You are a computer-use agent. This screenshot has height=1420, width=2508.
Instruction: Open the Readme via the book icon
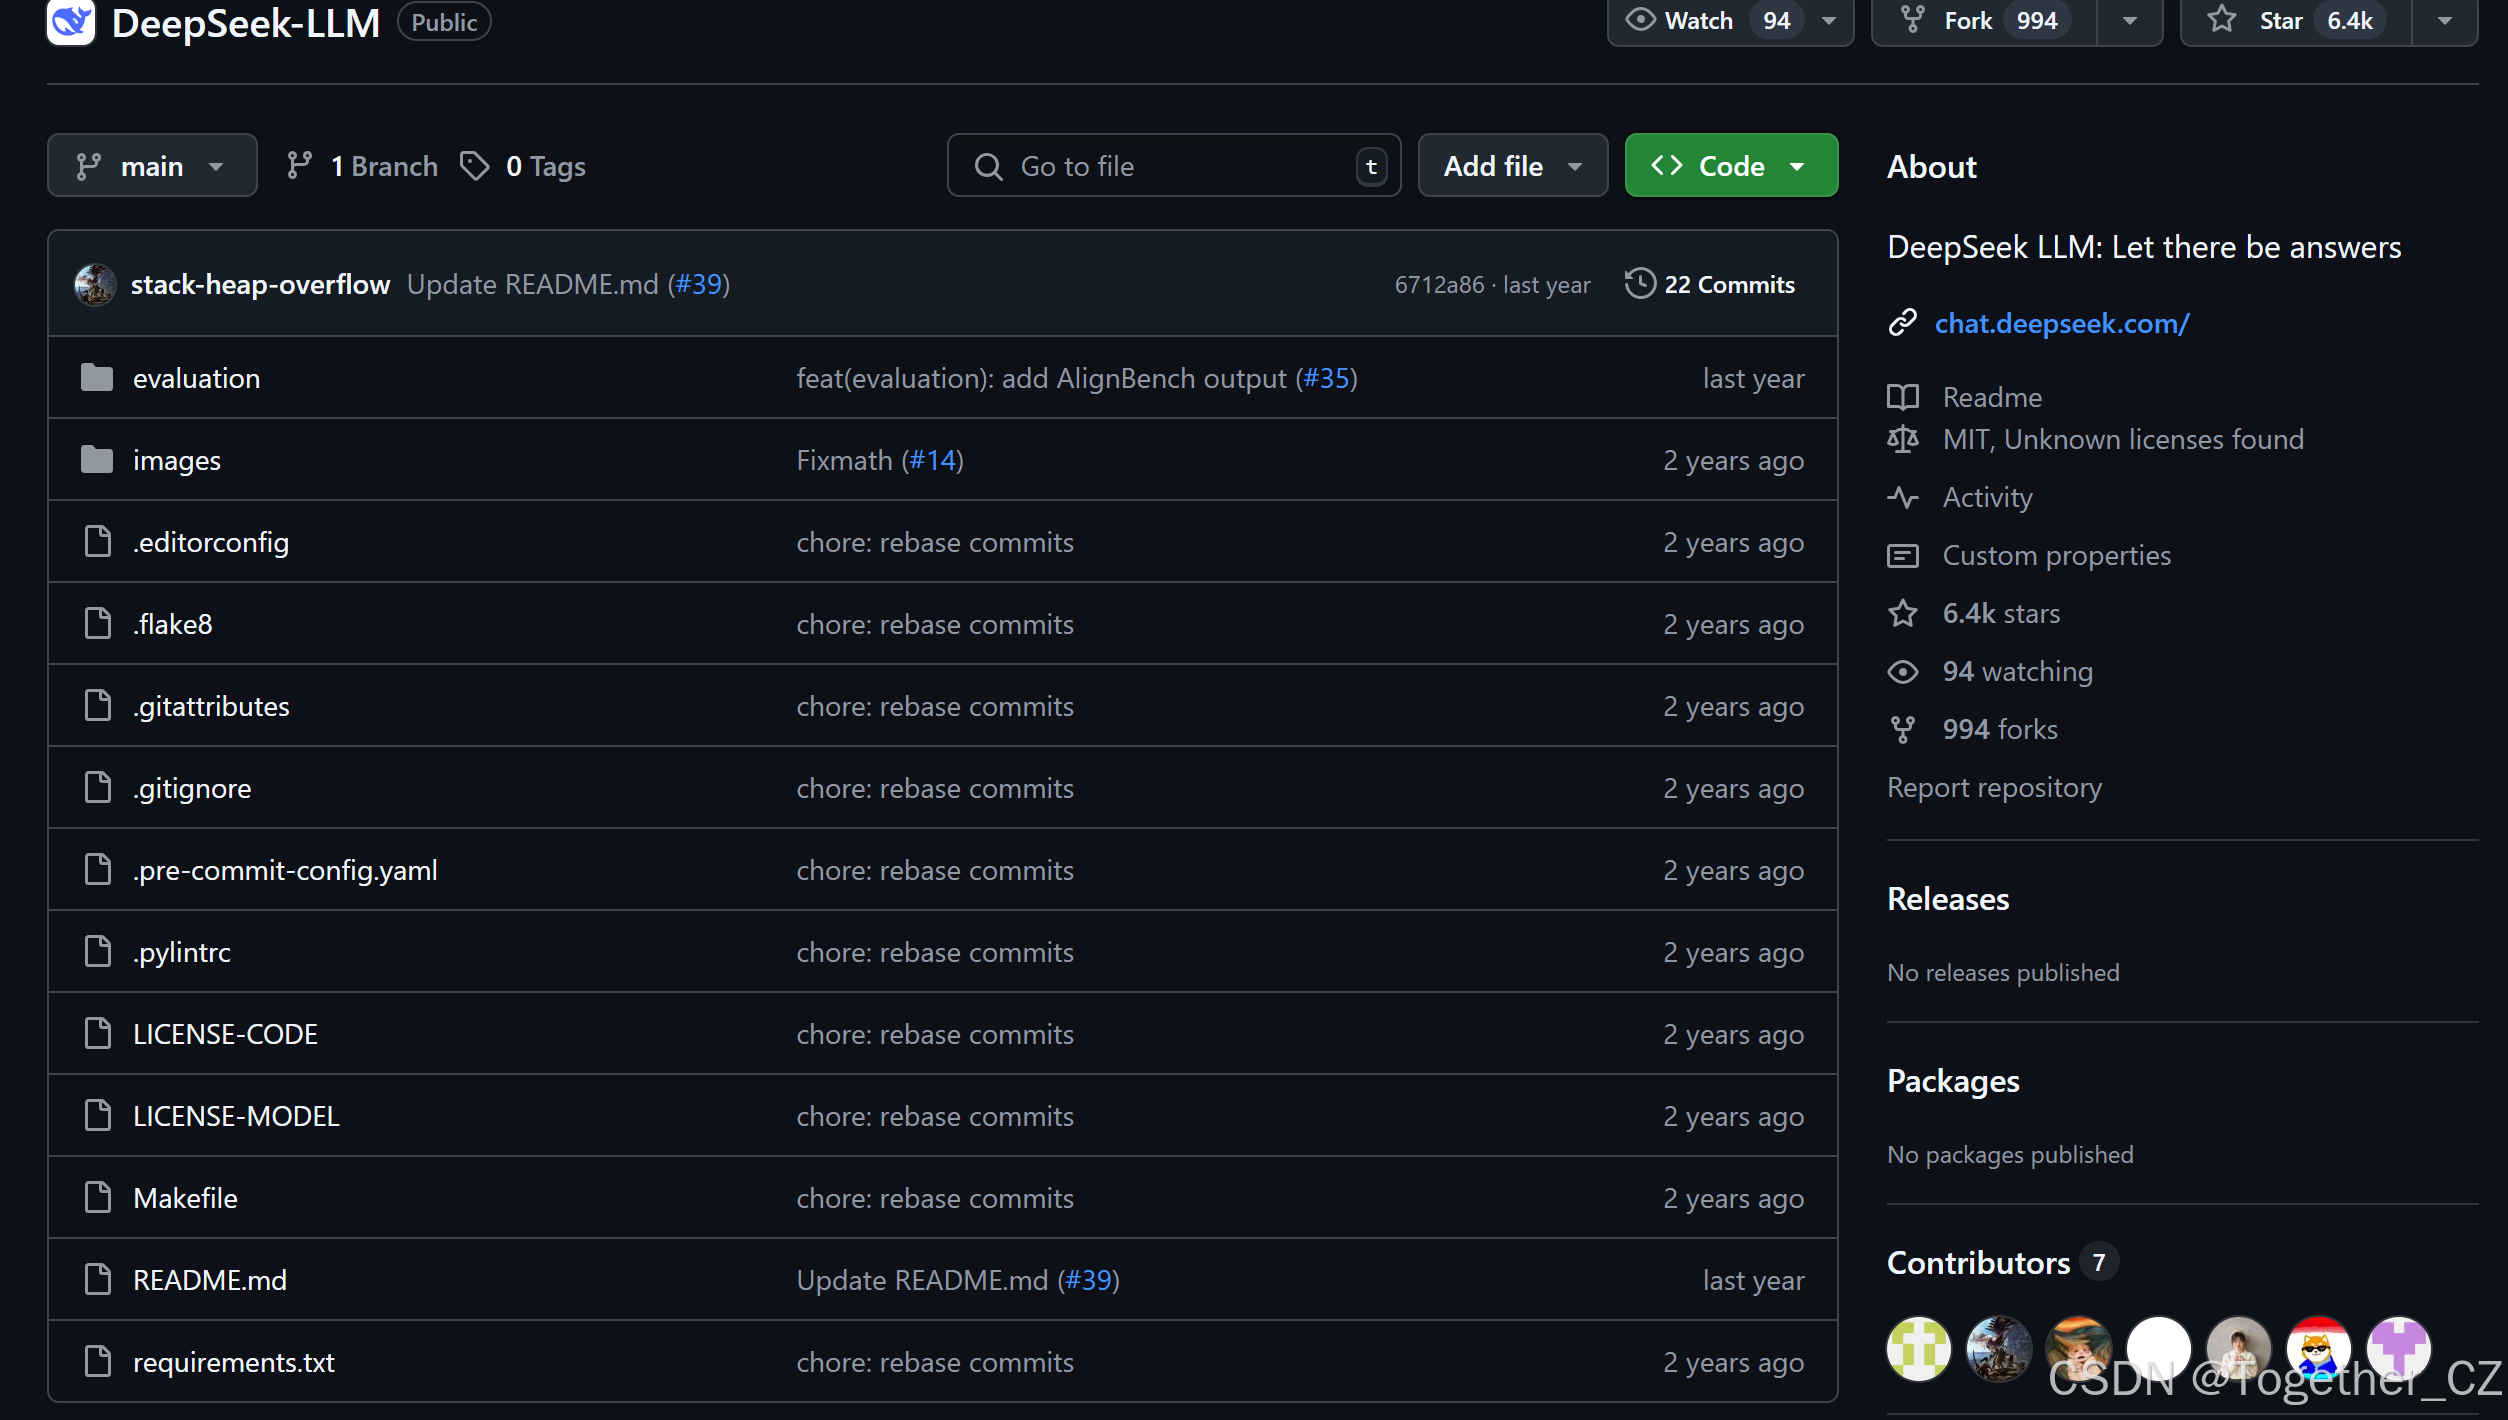point(1904,397)
